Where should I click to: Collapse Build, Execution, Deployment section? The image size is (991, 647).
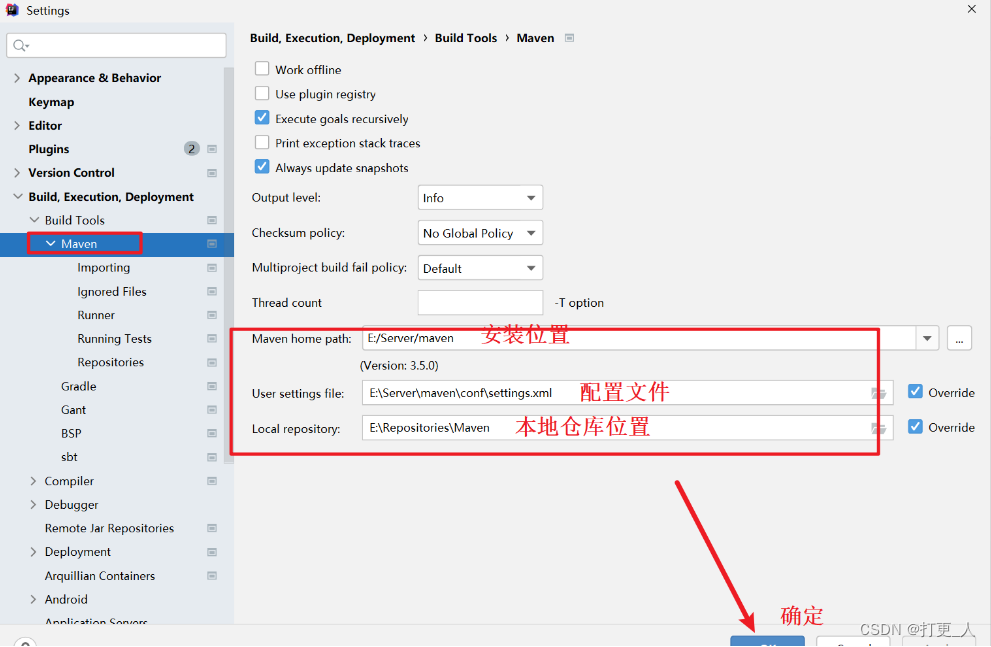coord(18,197)
